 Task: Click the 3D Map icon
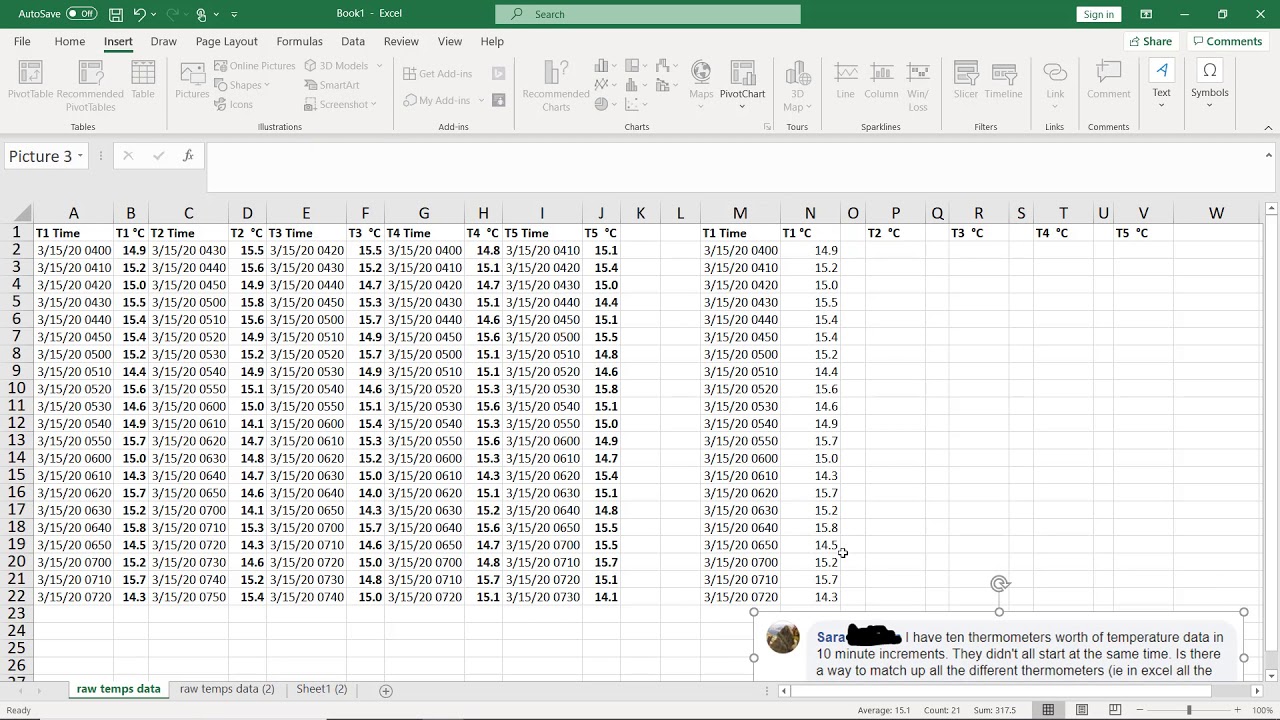click(797, 85)
